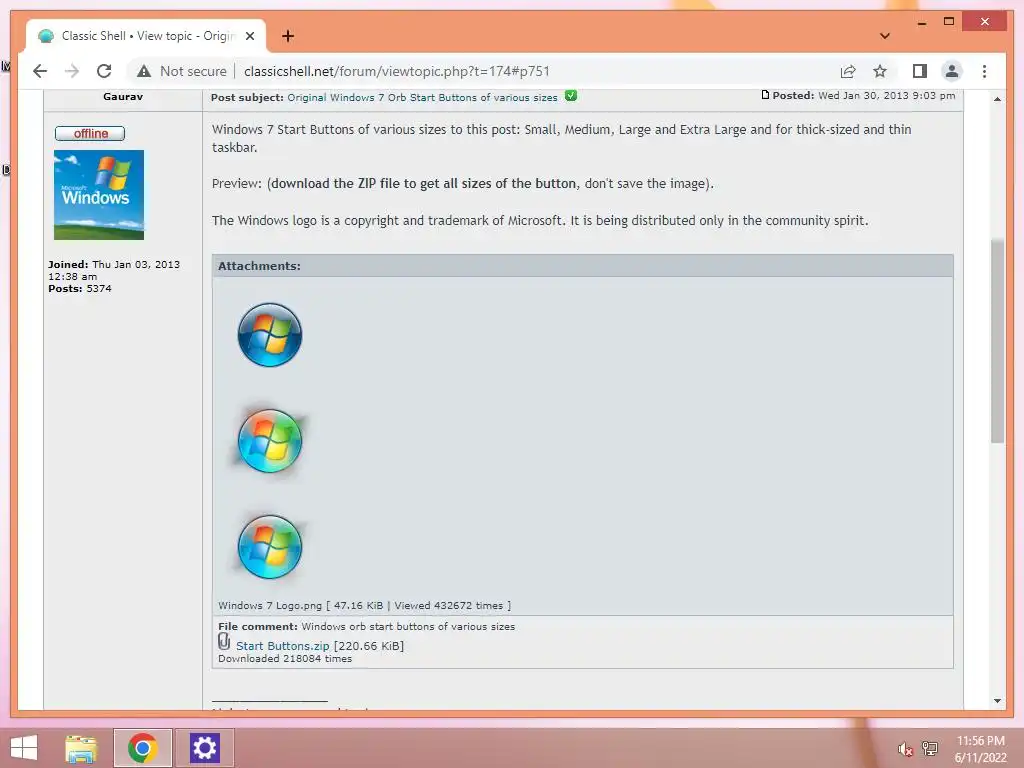
Task: Click the Gaurav username
Action: click(x=123, y=97)
